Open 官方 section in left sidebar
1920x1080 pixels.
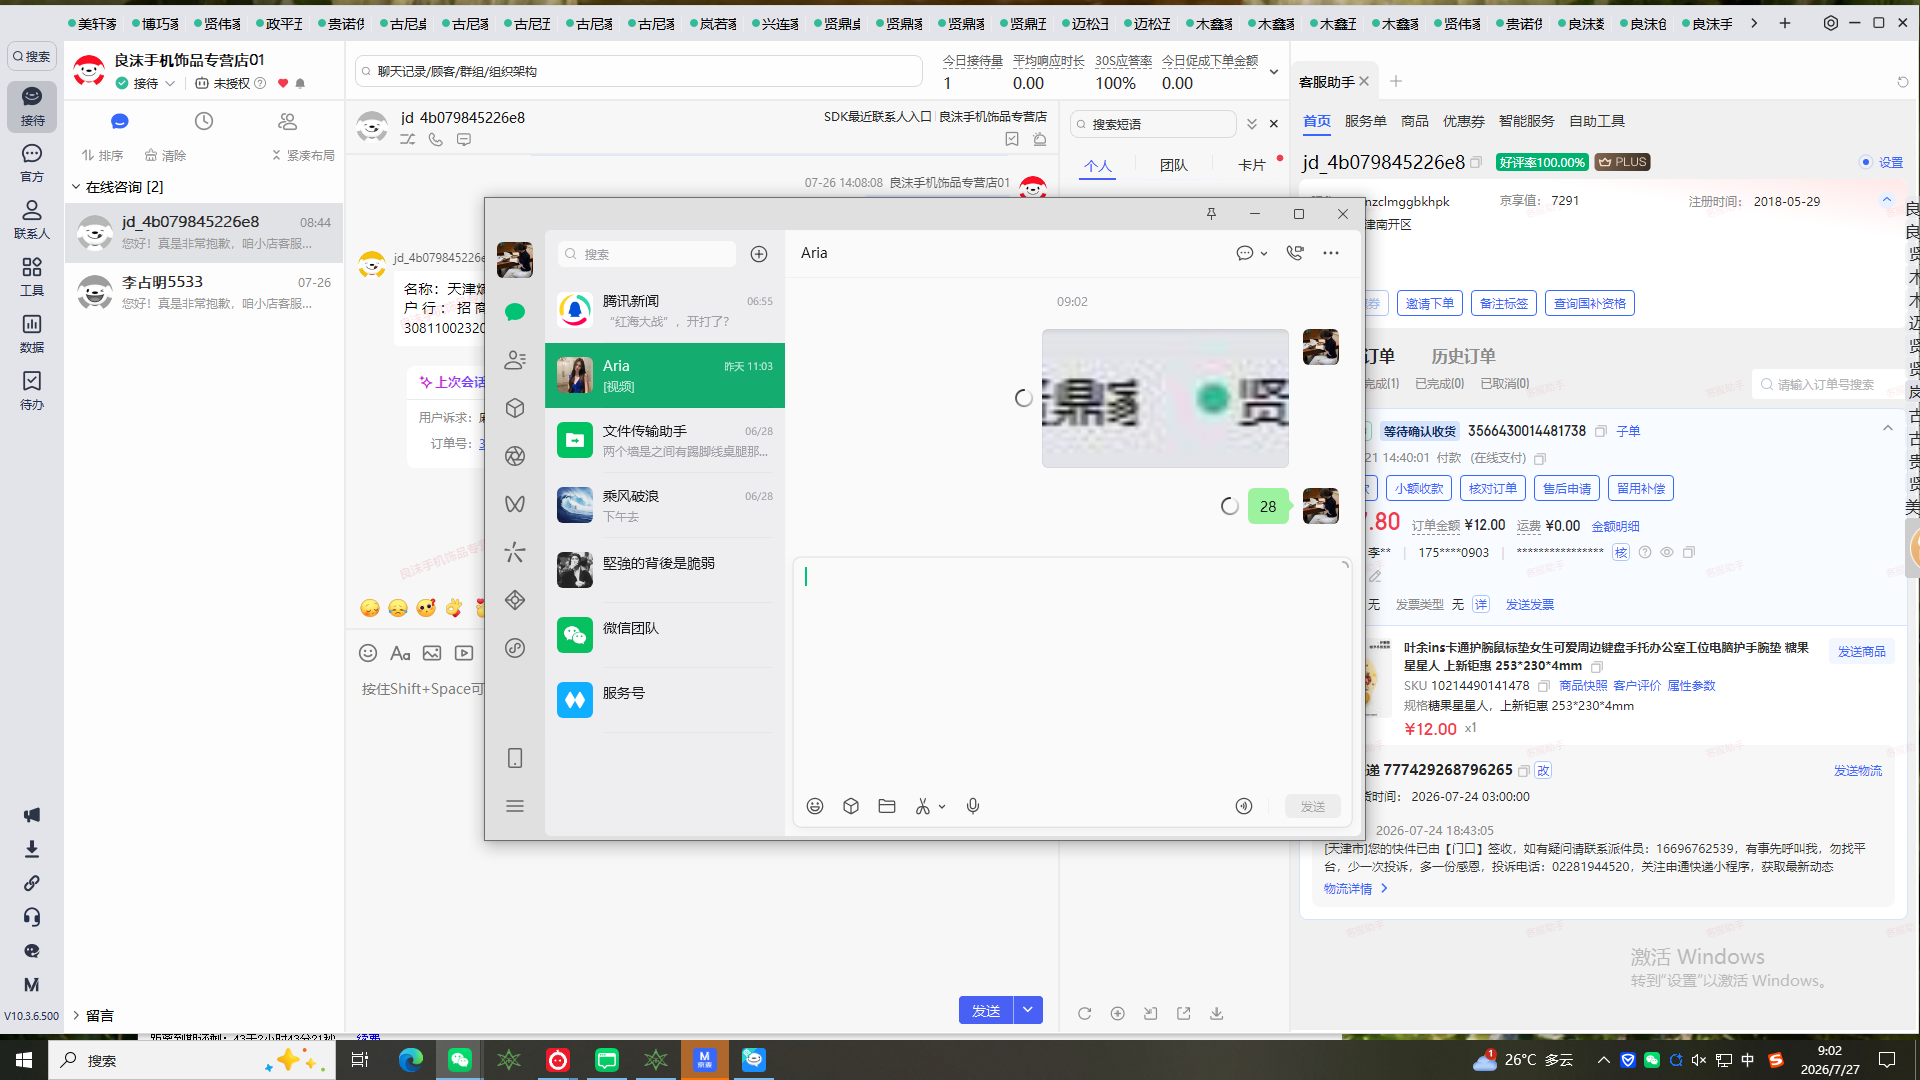click(32, 163)
